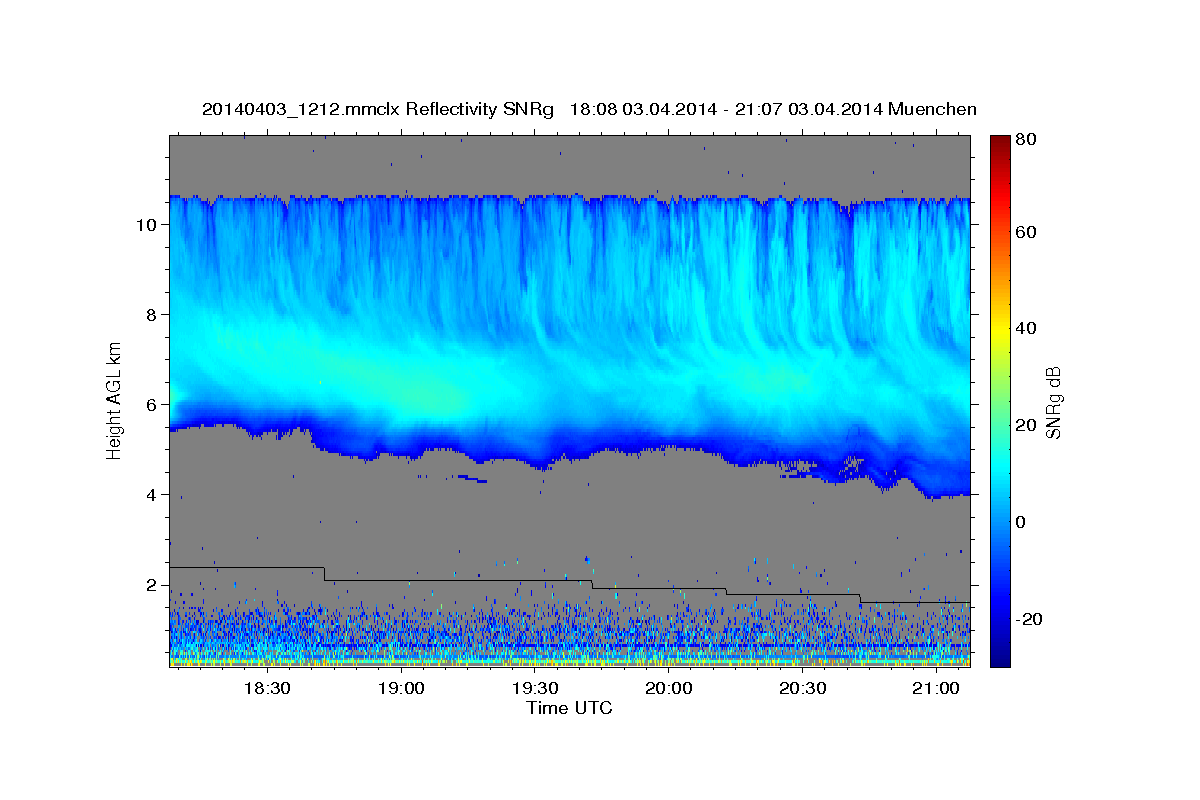Viewport: 1200px width, 800px height.
Task: Click the height tick label 4
Action: [151, 495]
